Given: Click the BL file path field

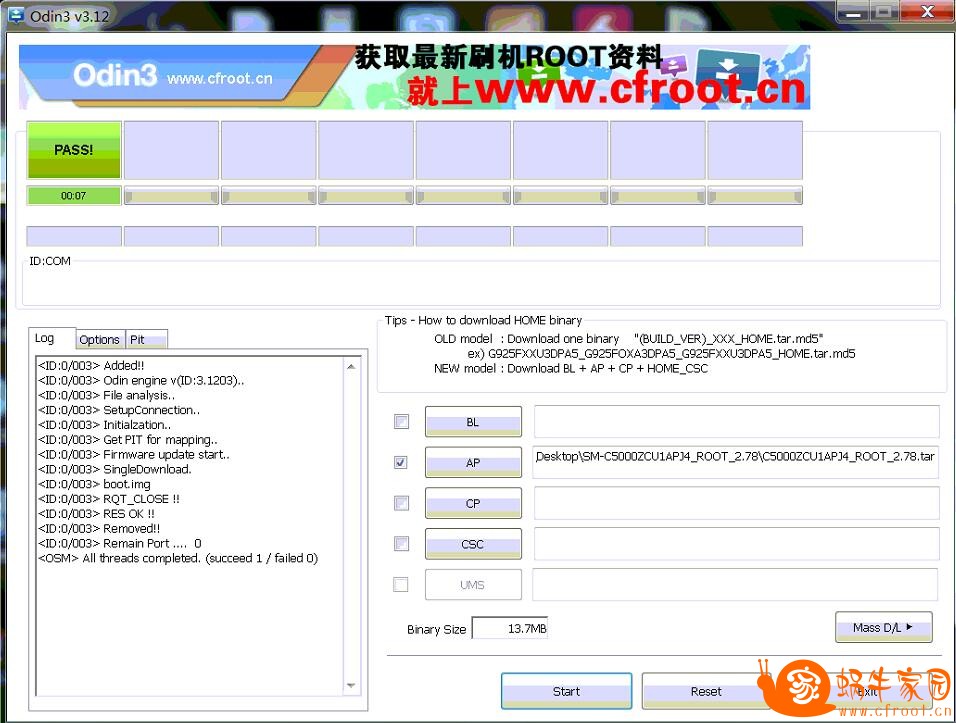Looking at the screenshot, I should [x=737, y=422].
